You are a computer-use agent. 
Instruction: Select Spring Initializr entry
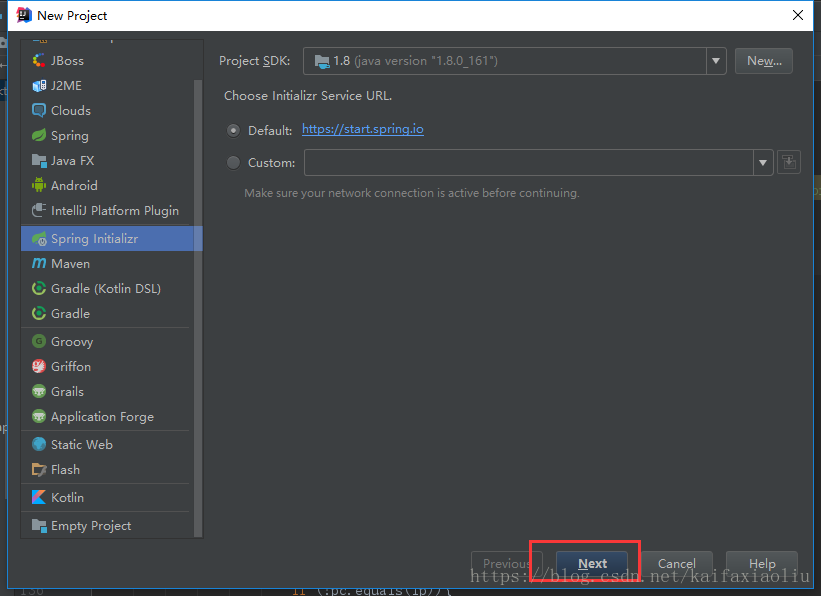coord(112,239)
